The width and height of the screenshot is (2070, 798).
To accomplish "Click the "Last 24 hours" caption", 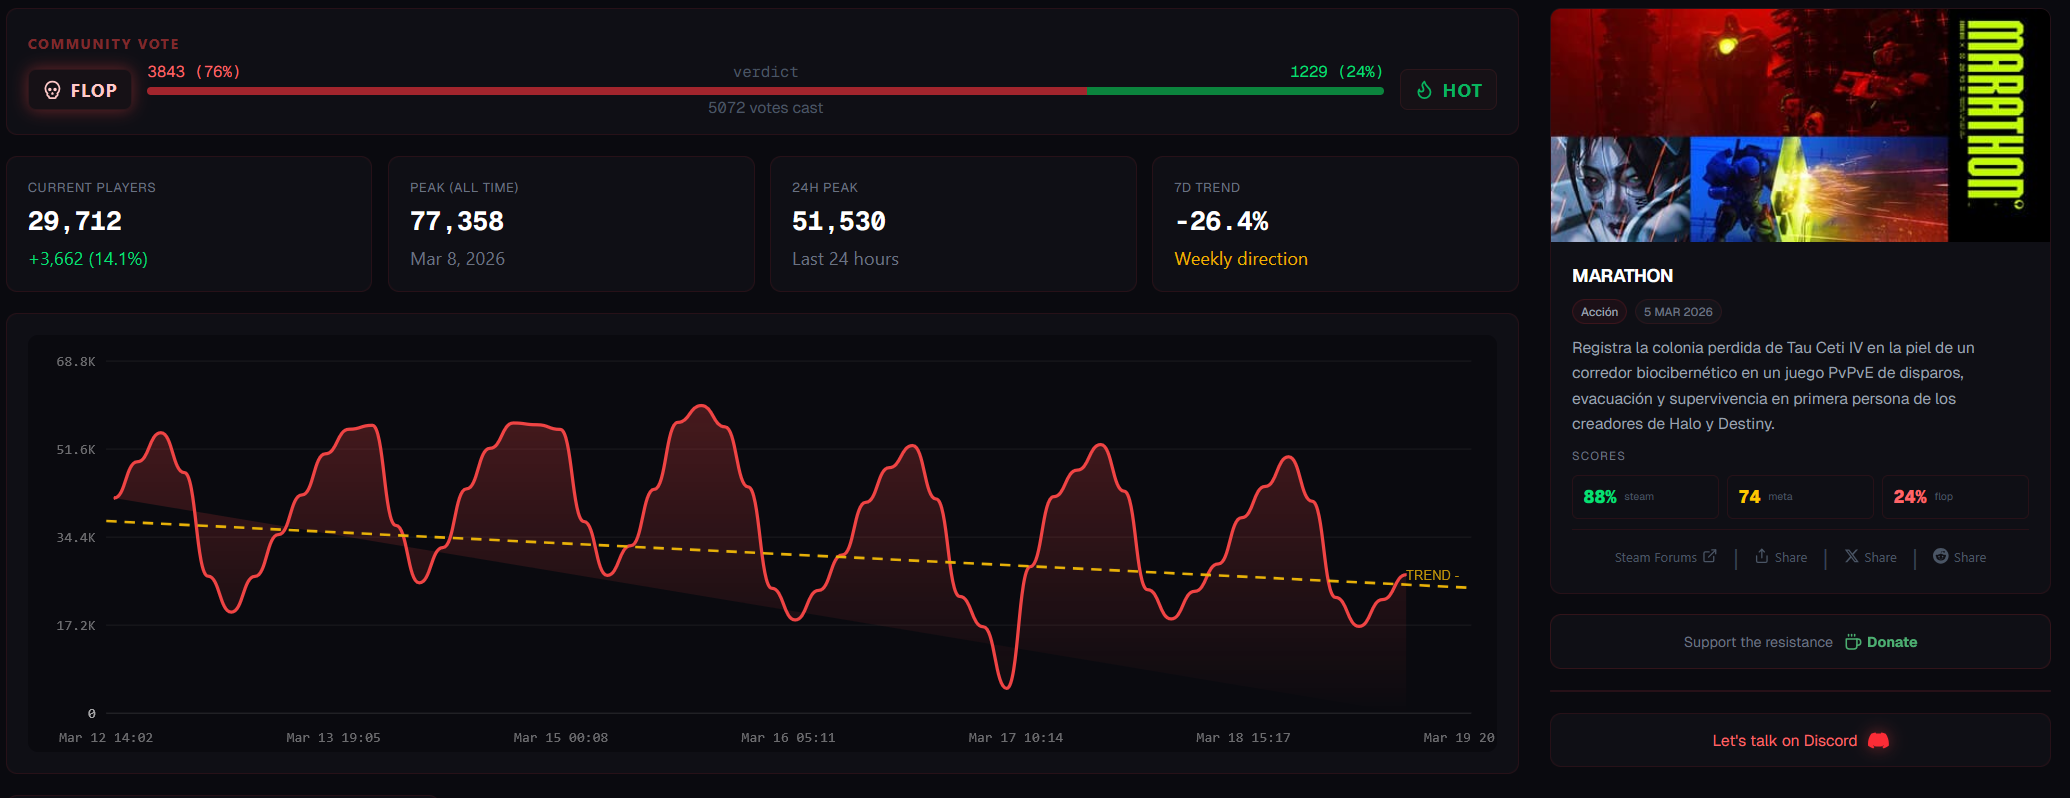I will 845,259.
